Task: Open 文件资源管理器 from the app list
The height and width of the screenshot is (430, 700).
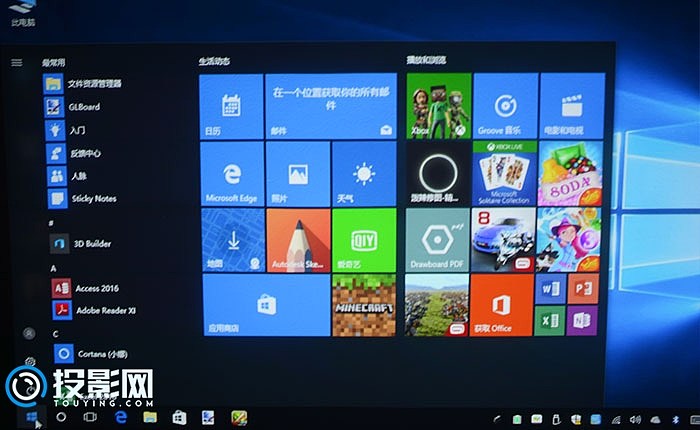Action: tap(83, 83)
